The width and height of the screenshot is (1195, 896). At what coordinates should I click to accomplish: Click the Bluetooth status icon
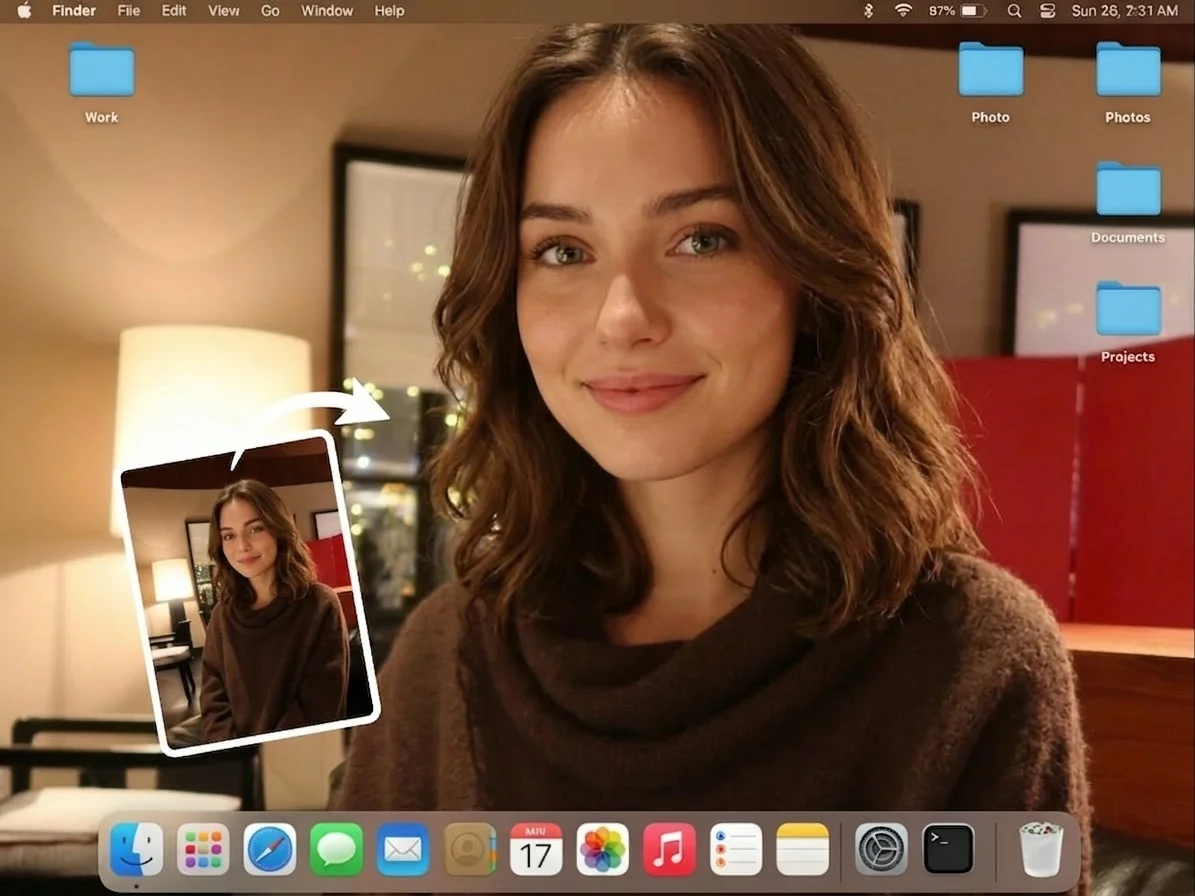868,11
